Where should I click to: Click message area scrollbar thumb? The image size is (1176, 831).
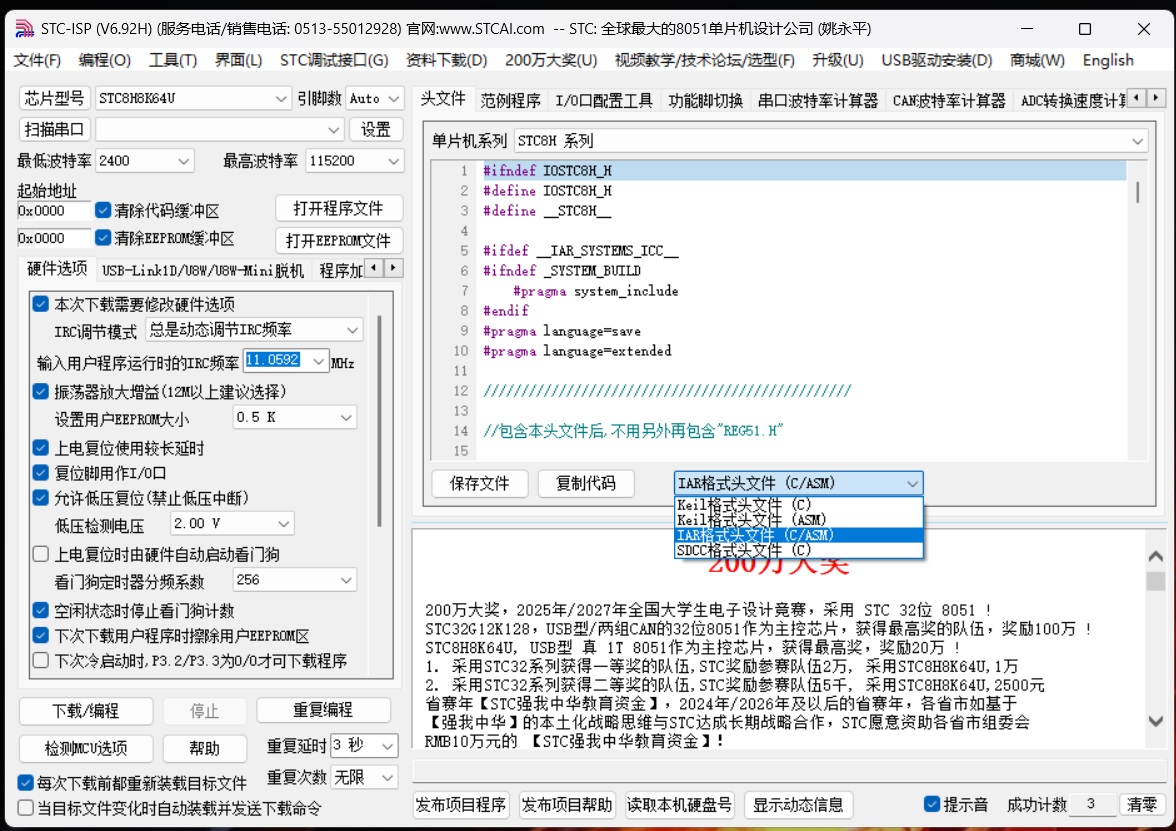(x=1156, y=581)
